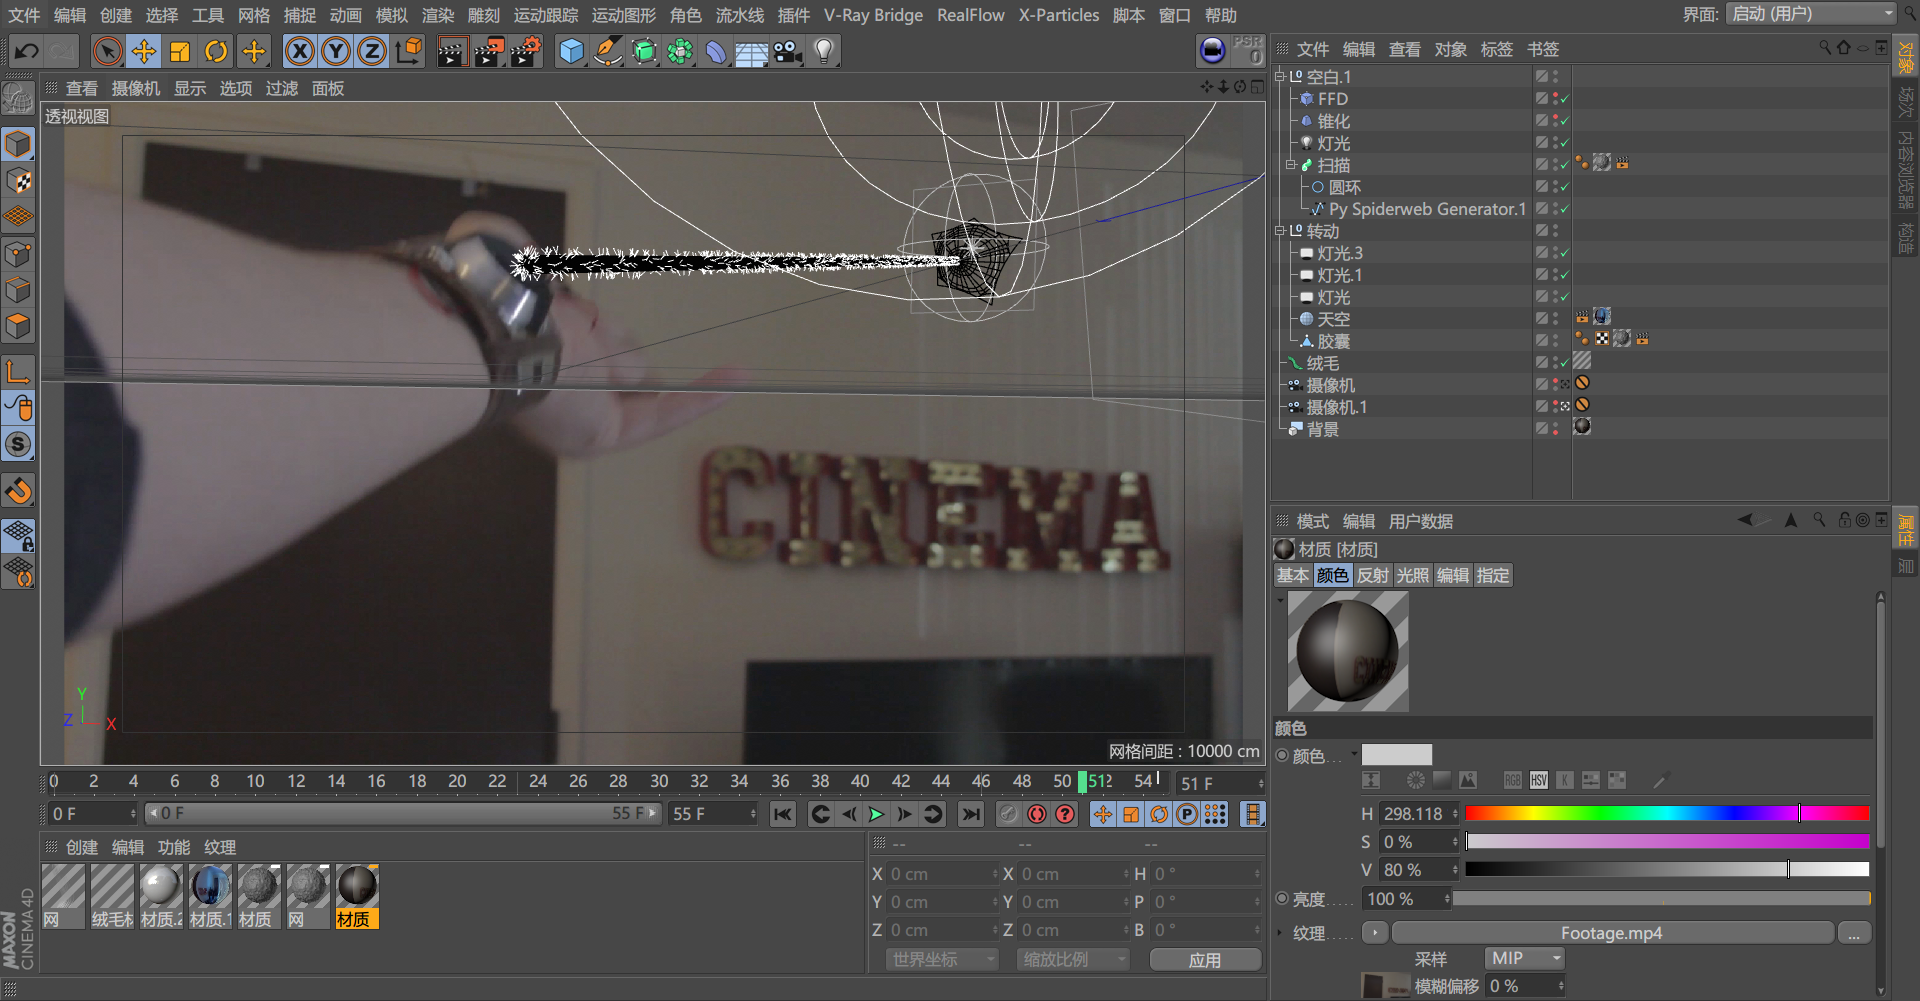1920x1001 pixels.
Task: Play the animation forward
Action: pyautogui.click(x=876, y=814)
